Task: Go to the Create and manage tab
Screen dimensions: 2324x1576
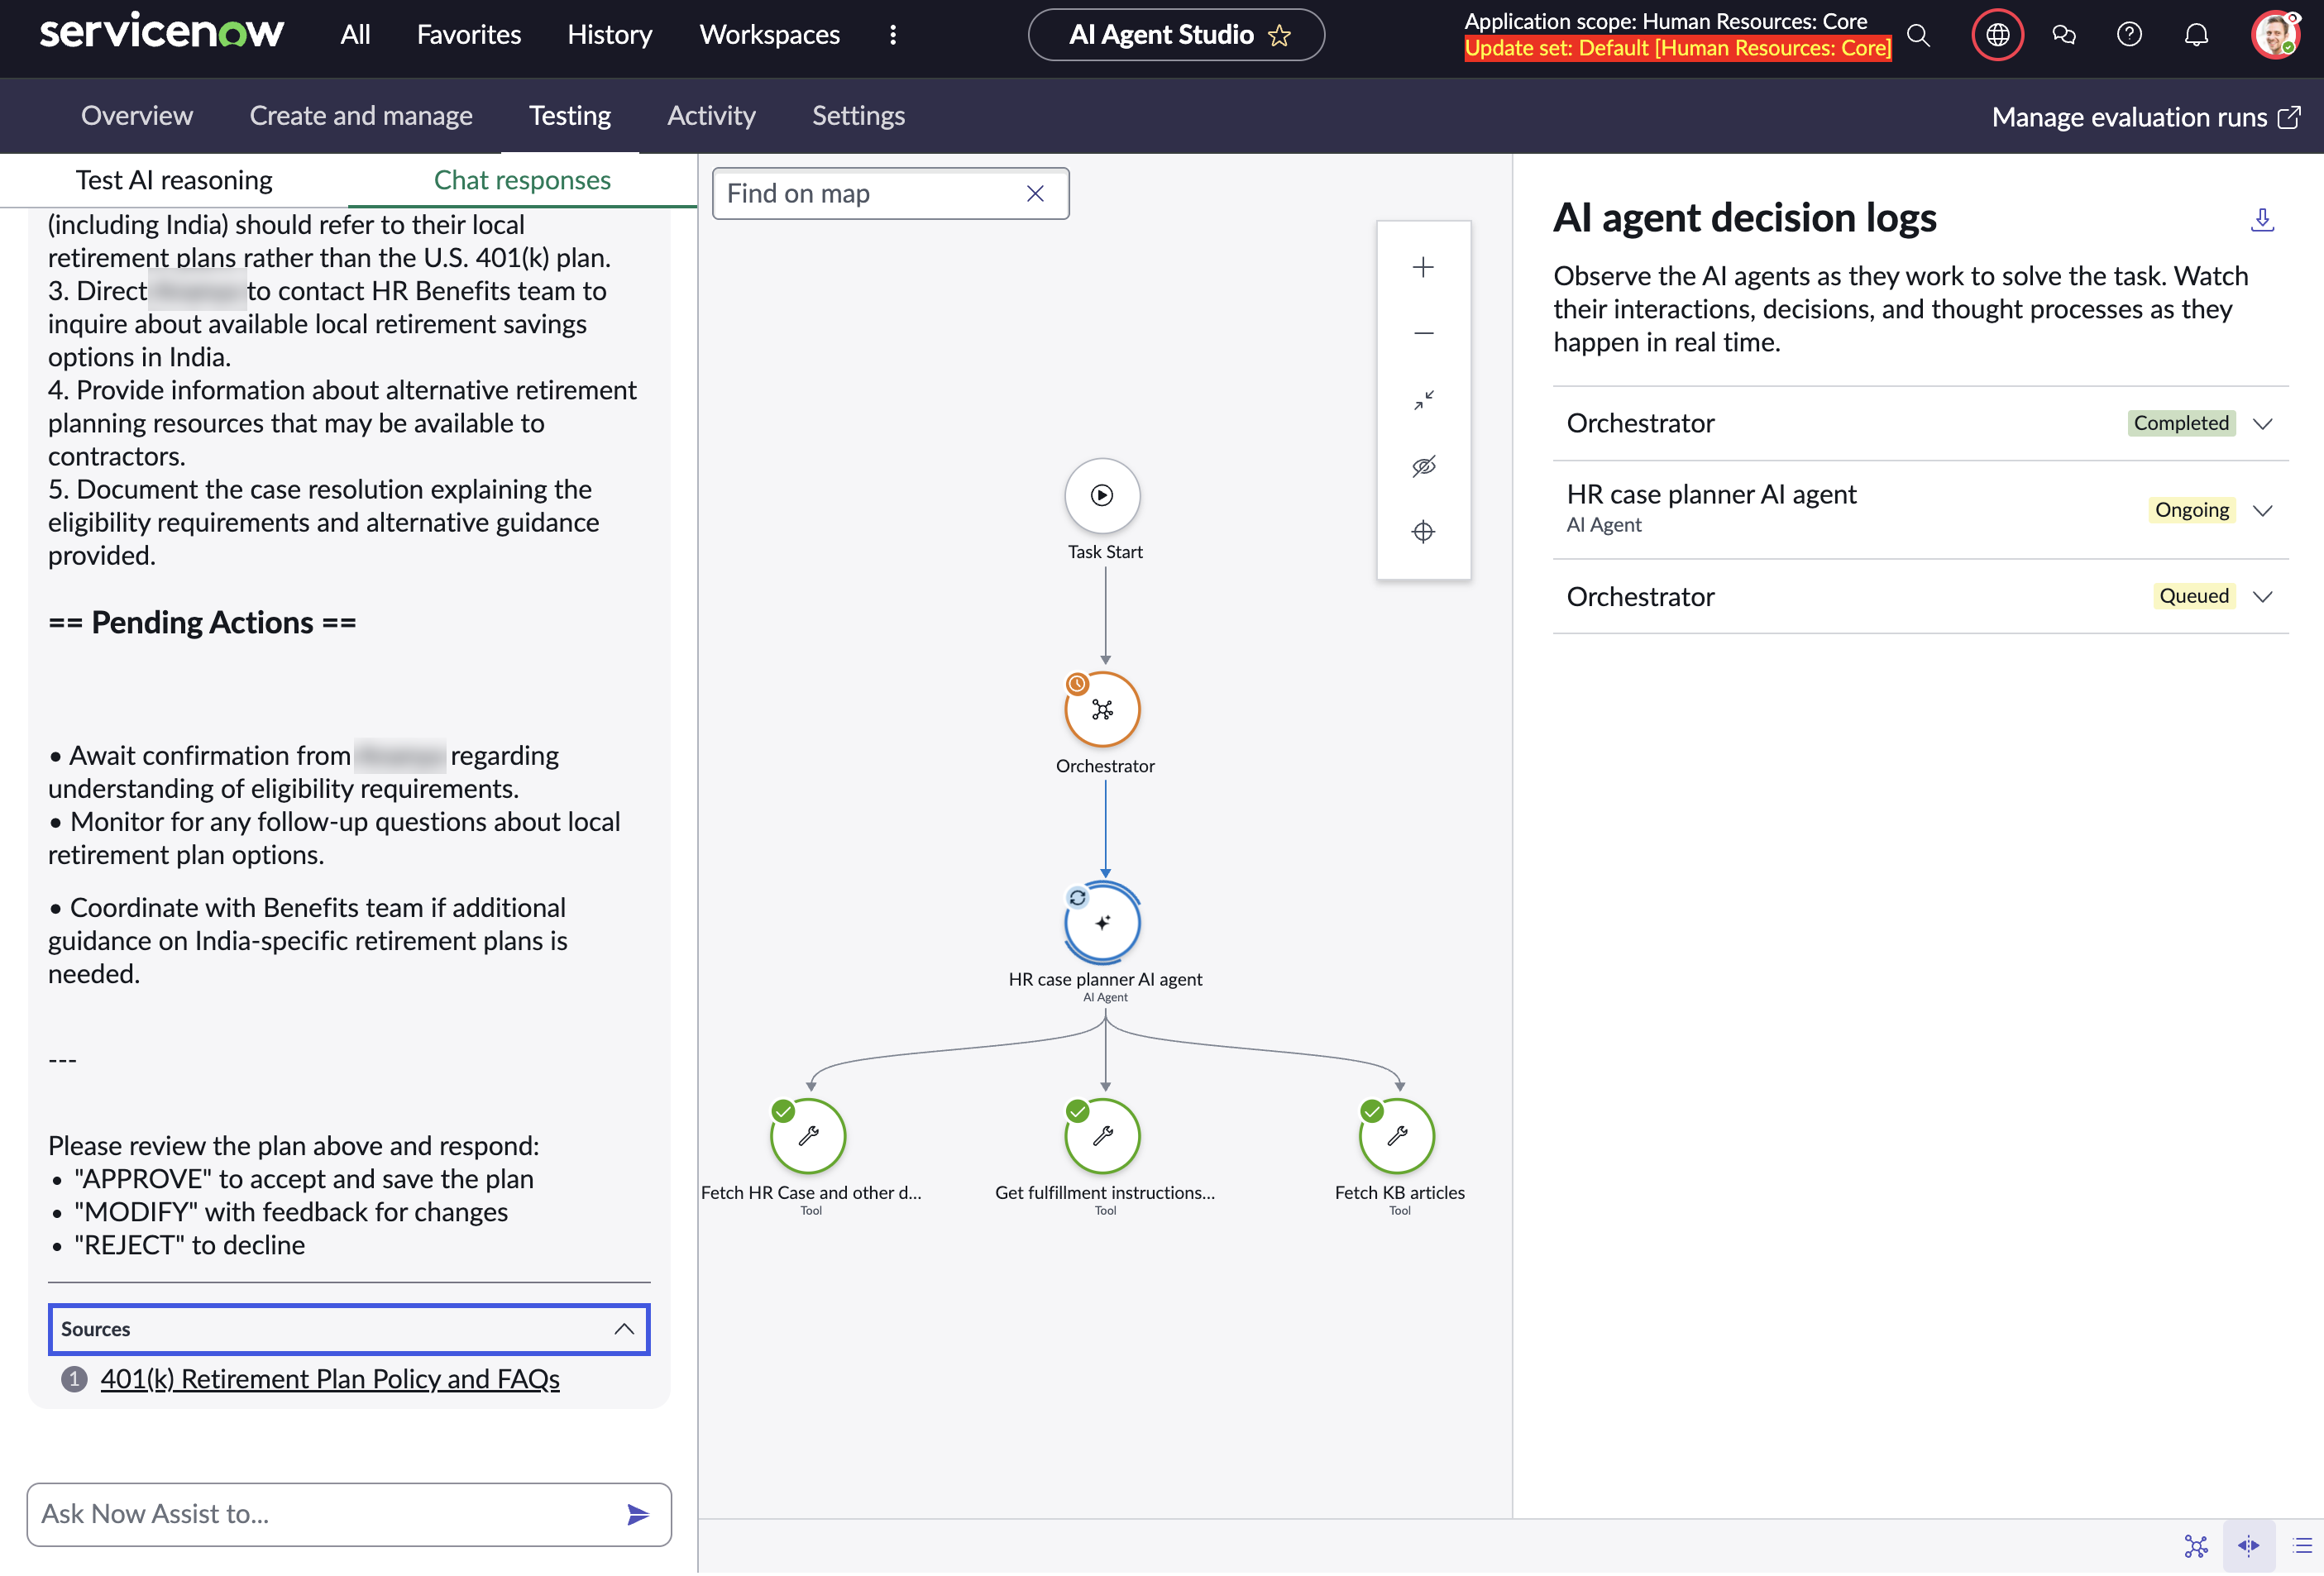Action: click(x=361, y=116)
